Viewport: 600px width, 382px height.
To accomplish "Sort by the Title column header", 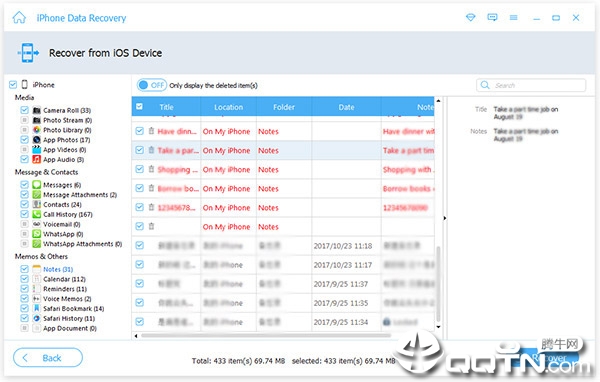I will click(166, 107).
